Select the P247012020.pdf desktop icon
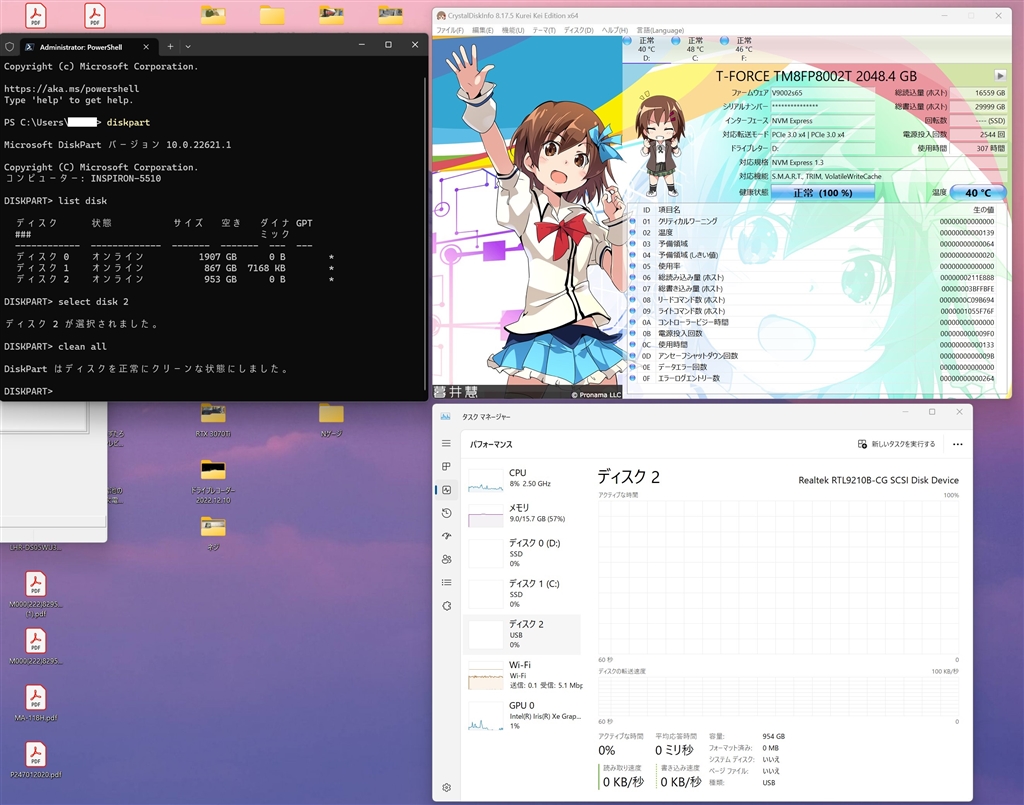This screenshot has height=805, width=1024. click(36, 759)
